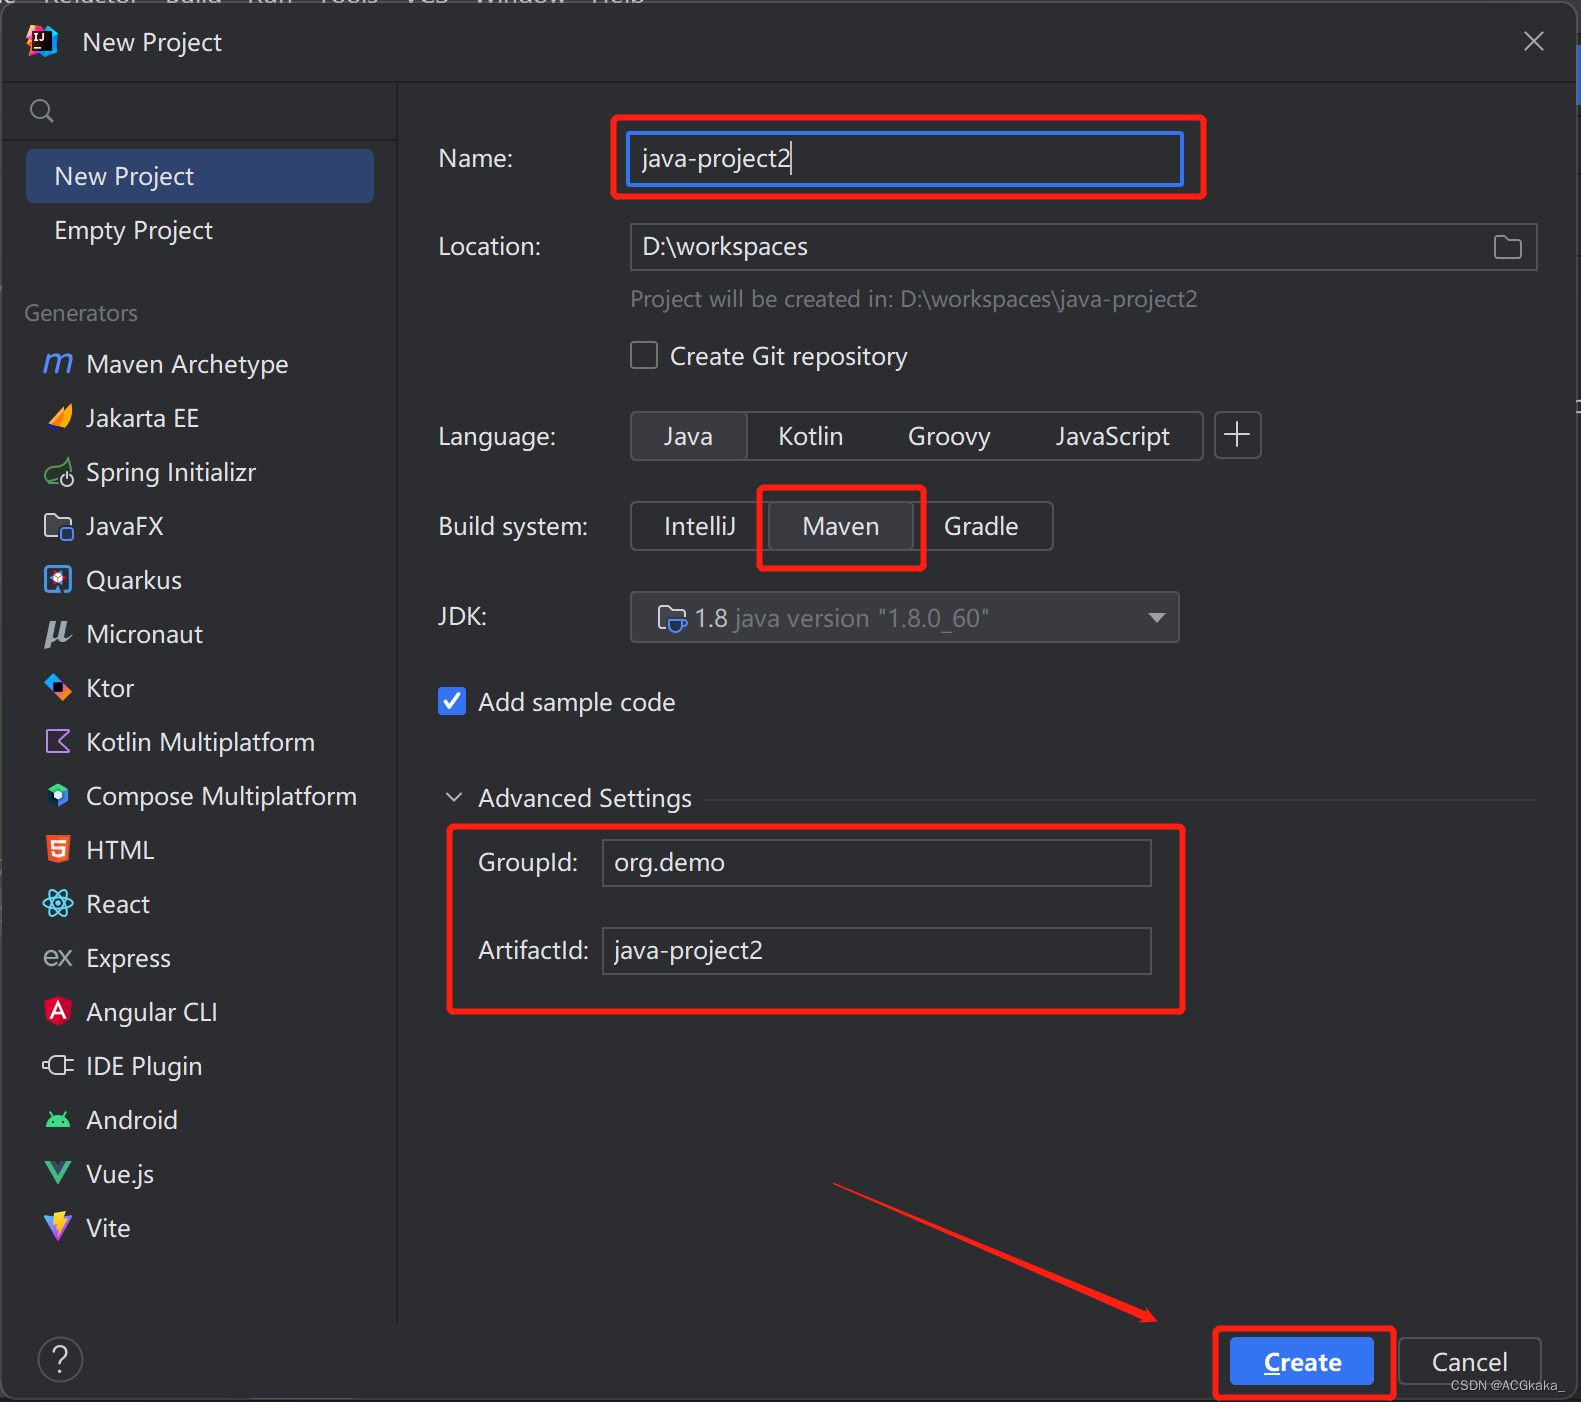Image resolution: width=1581 pixels, height=1402 pixels.
Task: Close the New Project dialog
Action: coord(1533,41)
